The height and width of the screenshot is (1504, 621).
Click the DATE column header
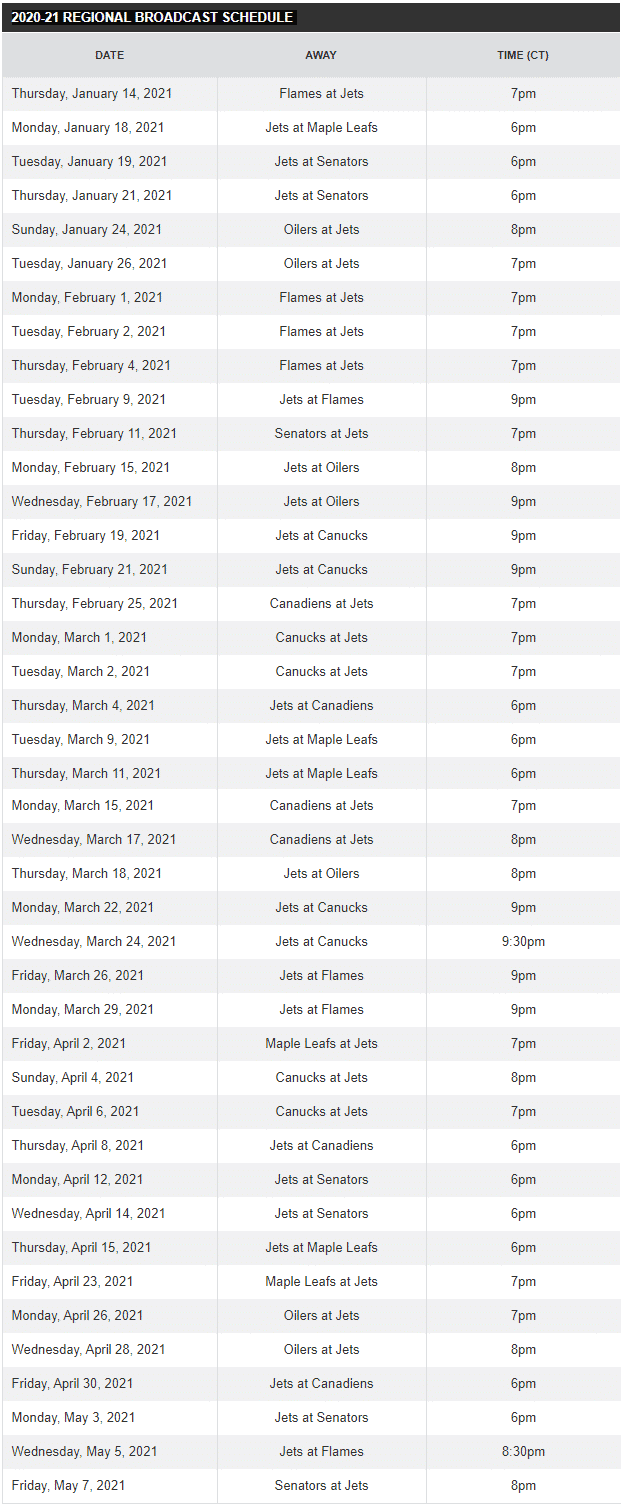[x=110, y=55]
